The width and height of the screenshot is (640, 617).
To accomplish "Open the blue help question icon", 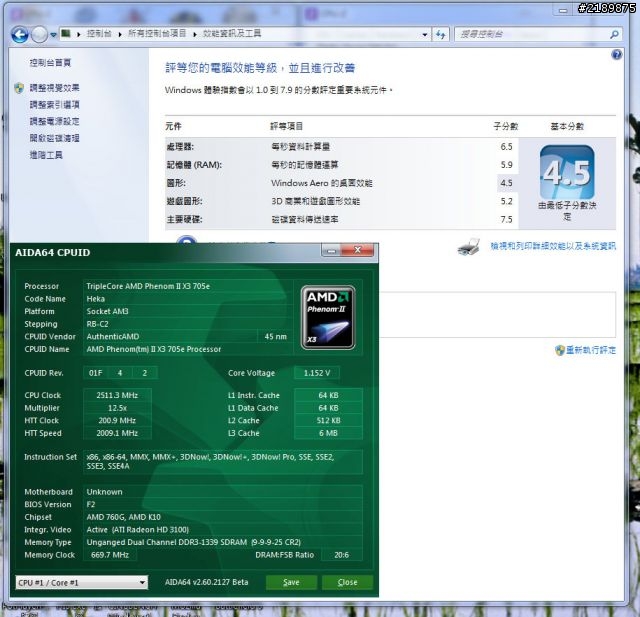I will coord(617,55).
